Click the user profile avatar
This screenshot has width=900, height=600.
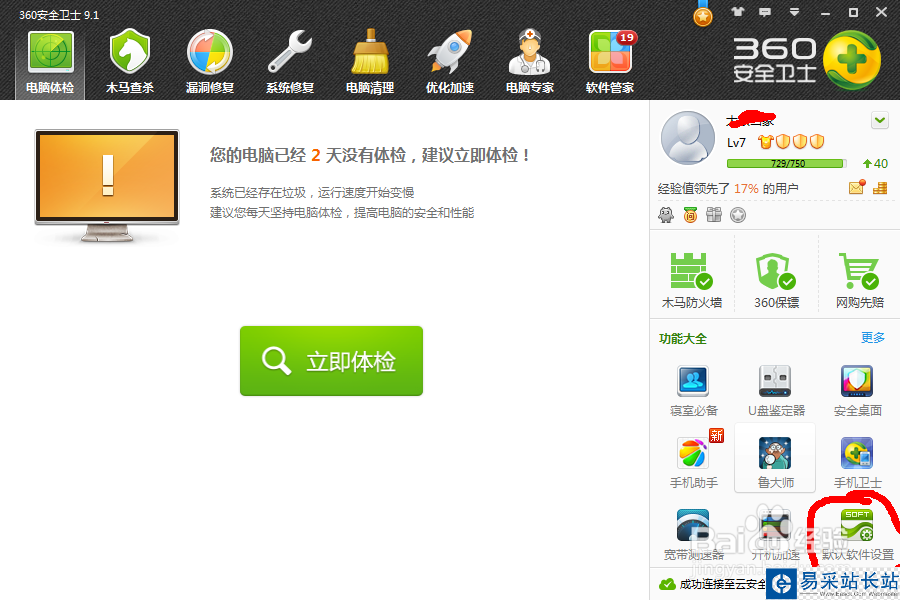[x=688, y=138]
